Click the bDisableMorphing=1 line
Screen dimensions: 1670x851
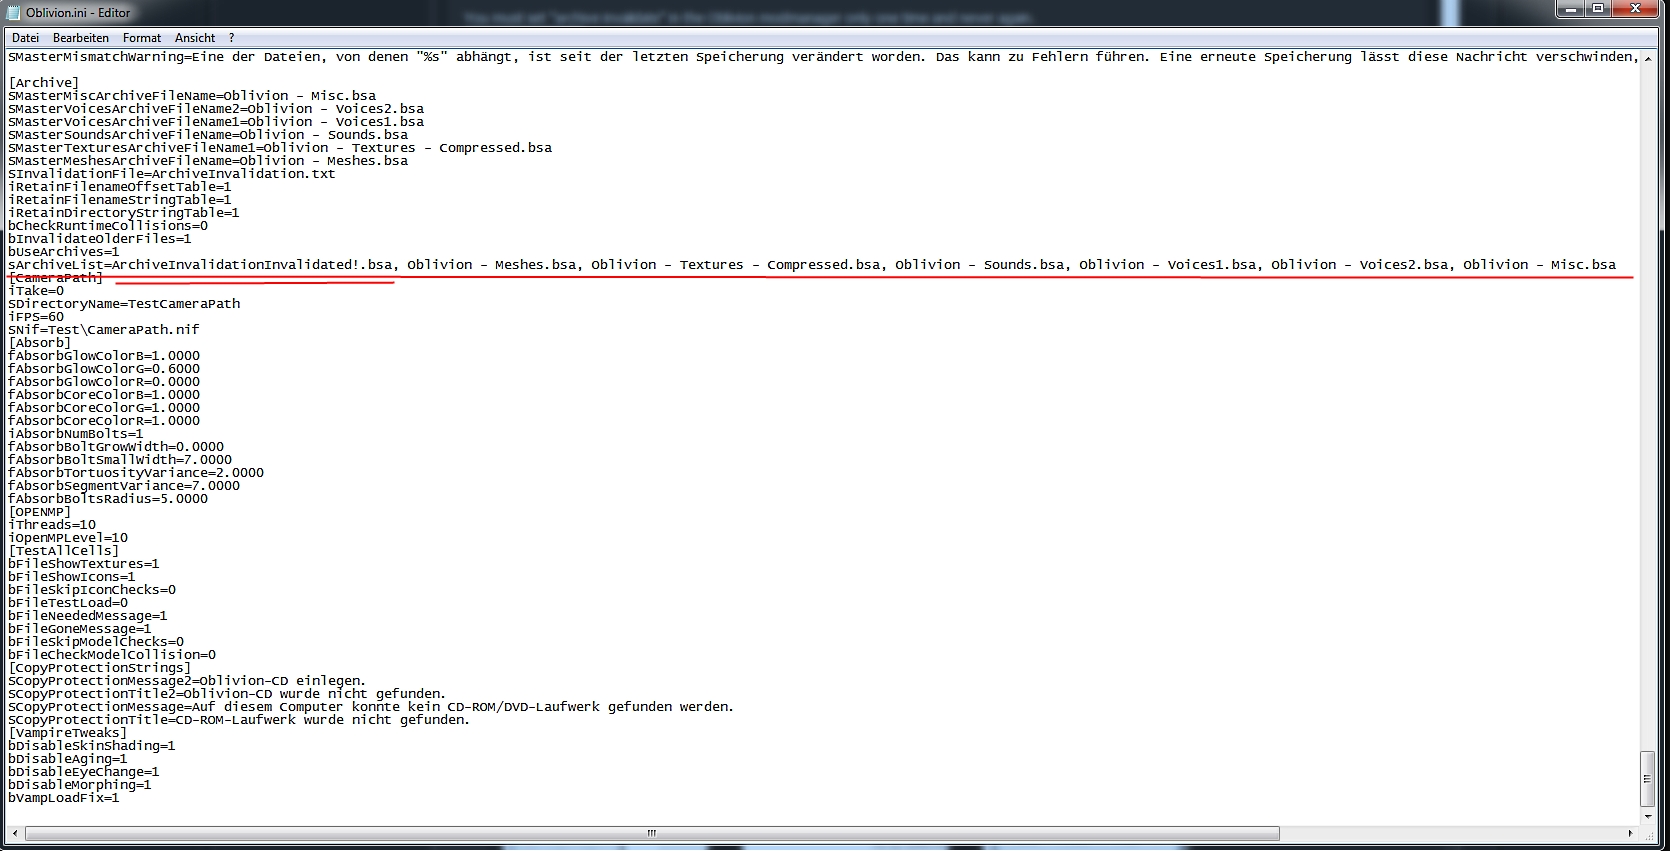pos(80,785)
